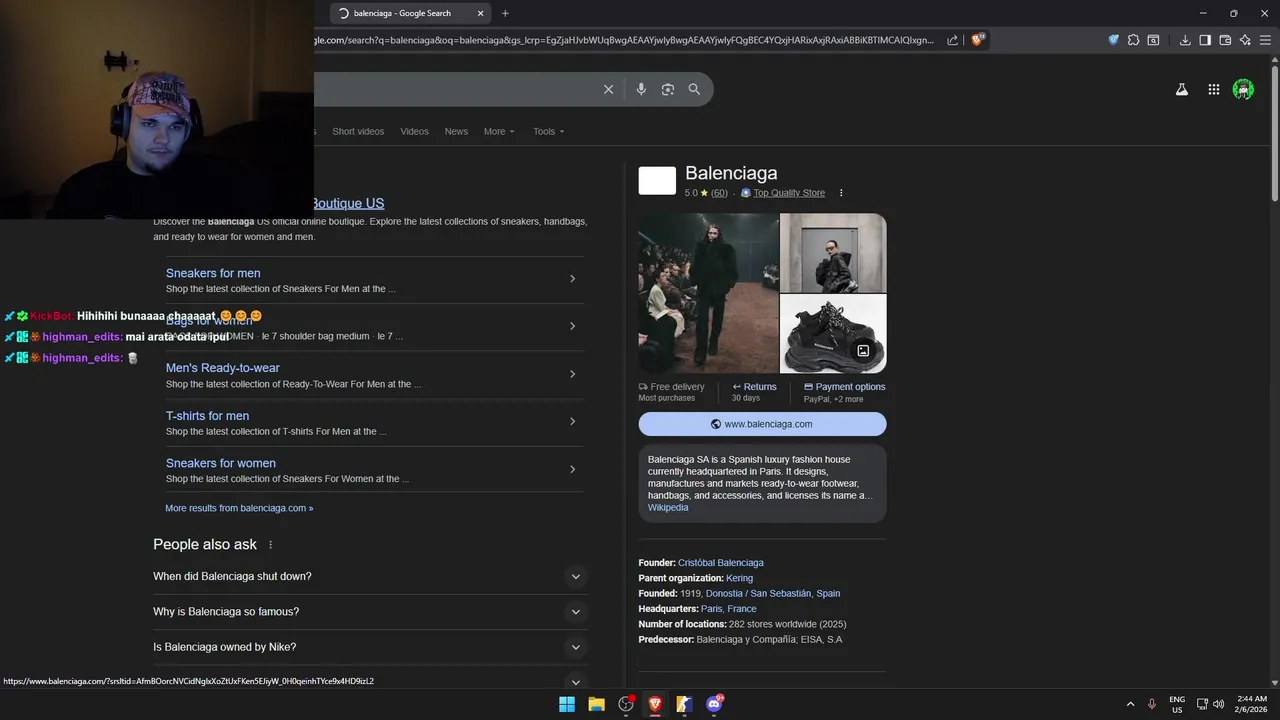
Task: Open the black sneaker photo thumbnail
Action: (833, 333)
